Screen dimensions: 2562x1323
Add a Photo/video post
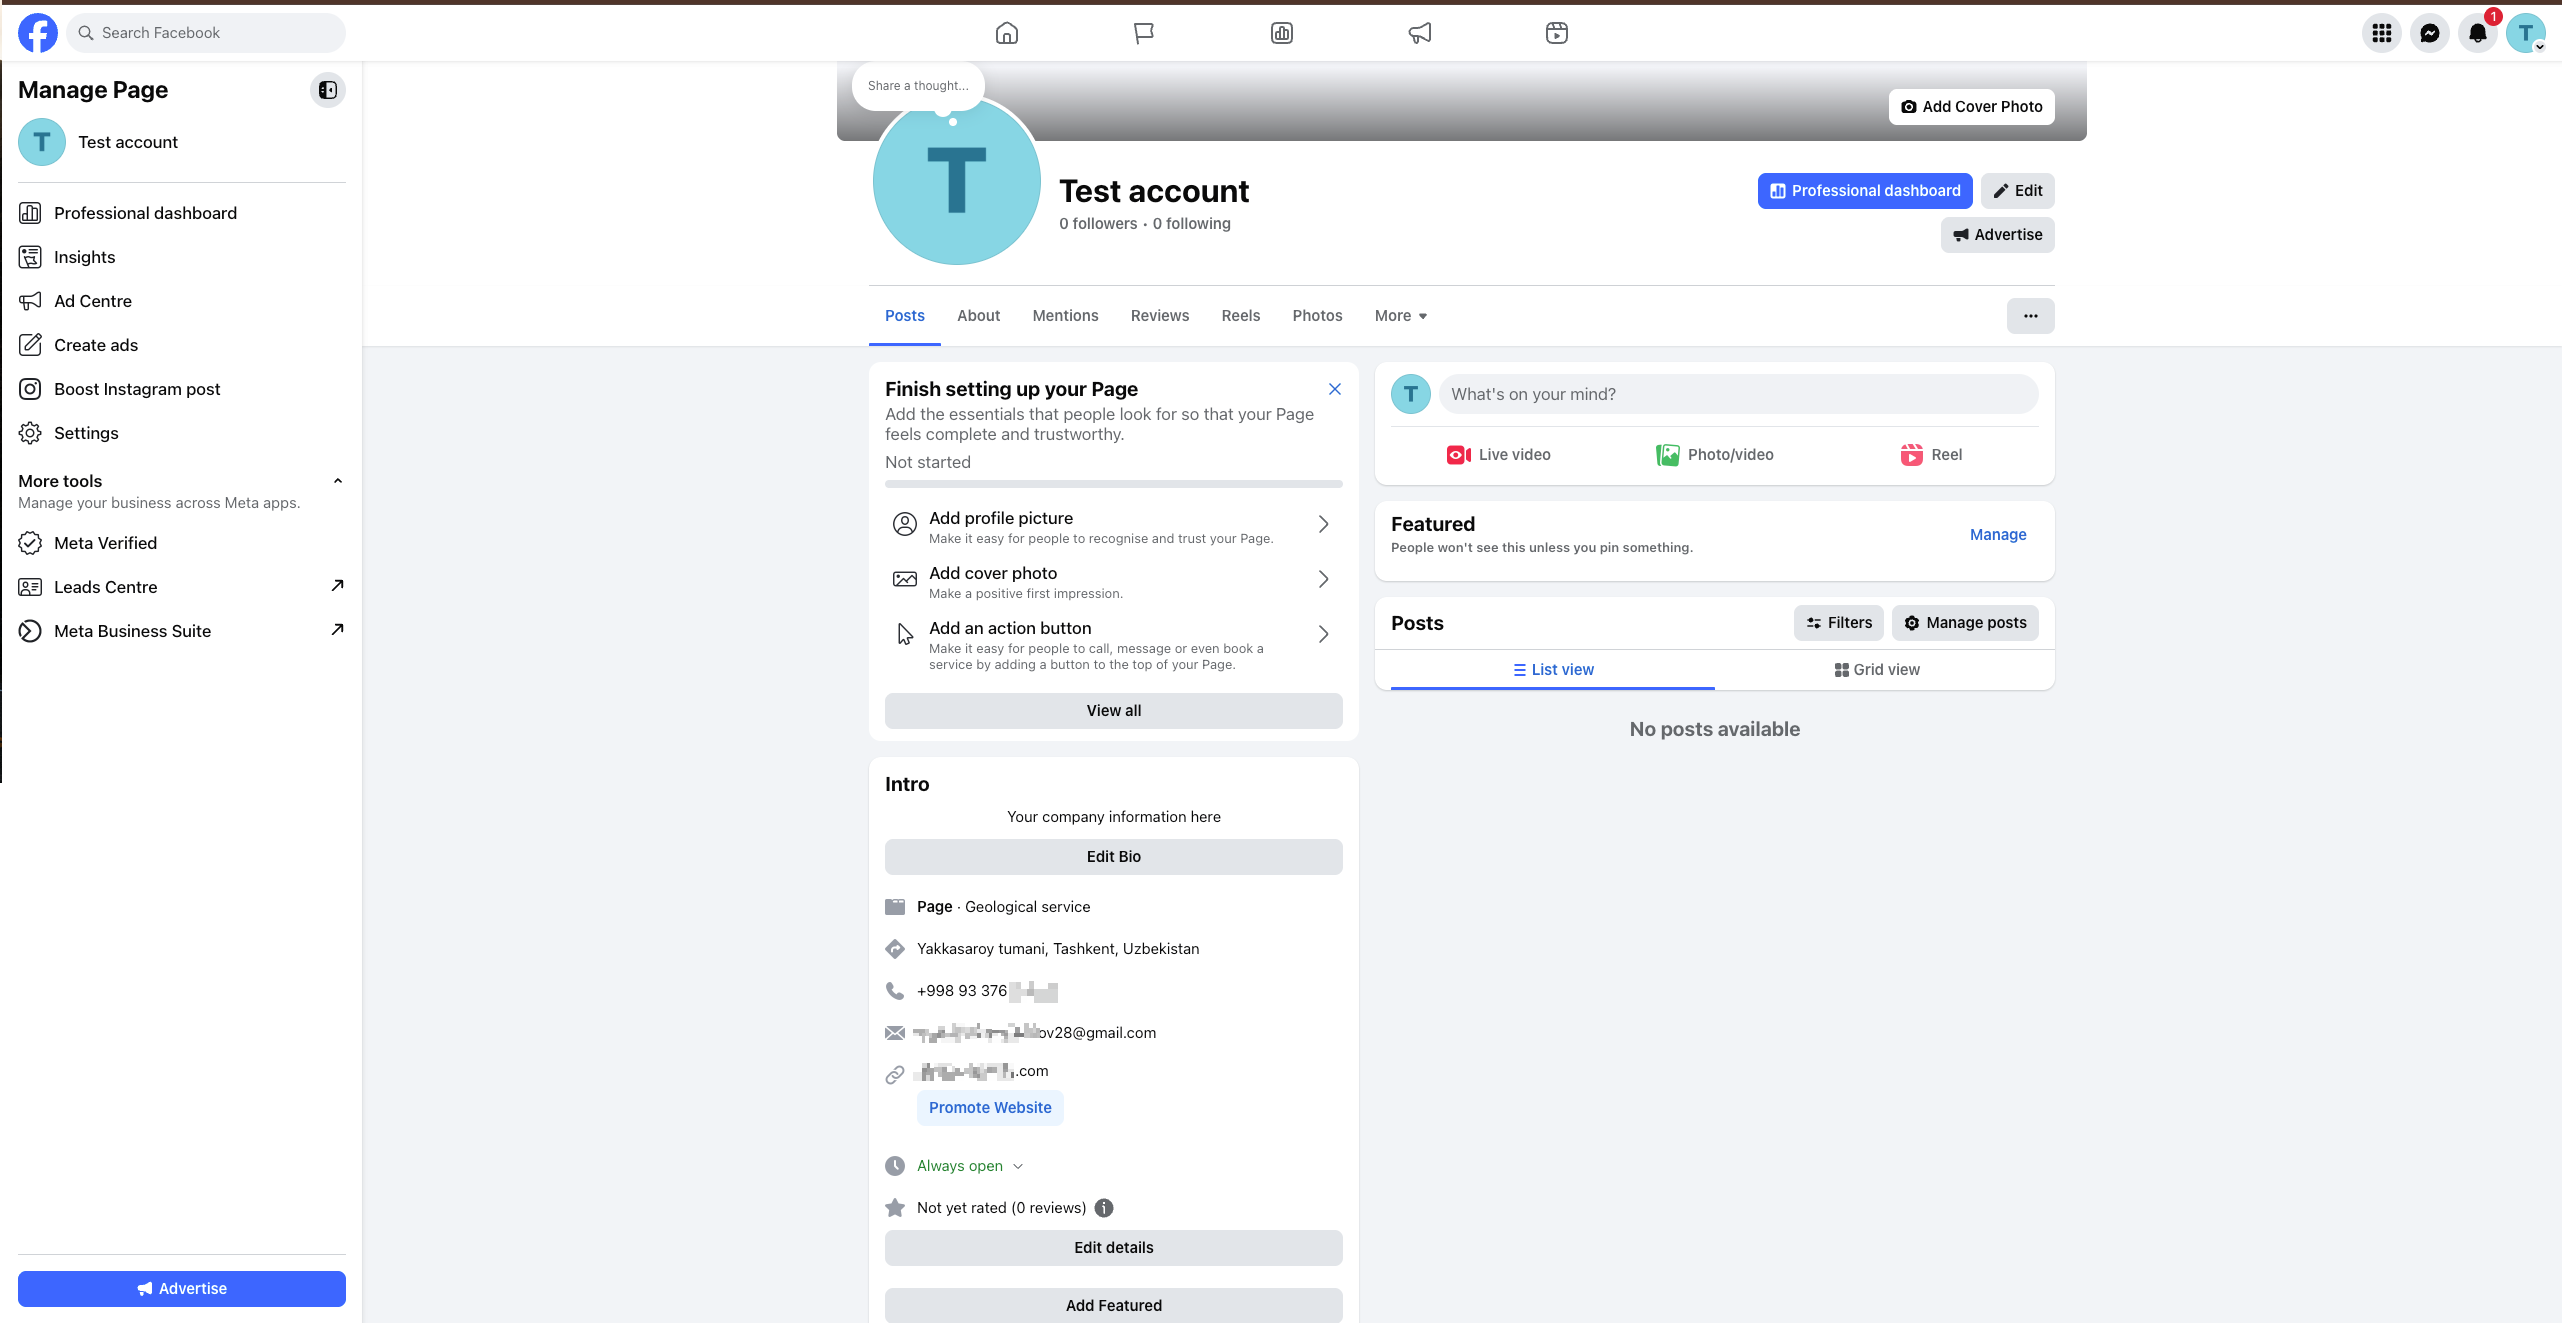[1715, 455]
